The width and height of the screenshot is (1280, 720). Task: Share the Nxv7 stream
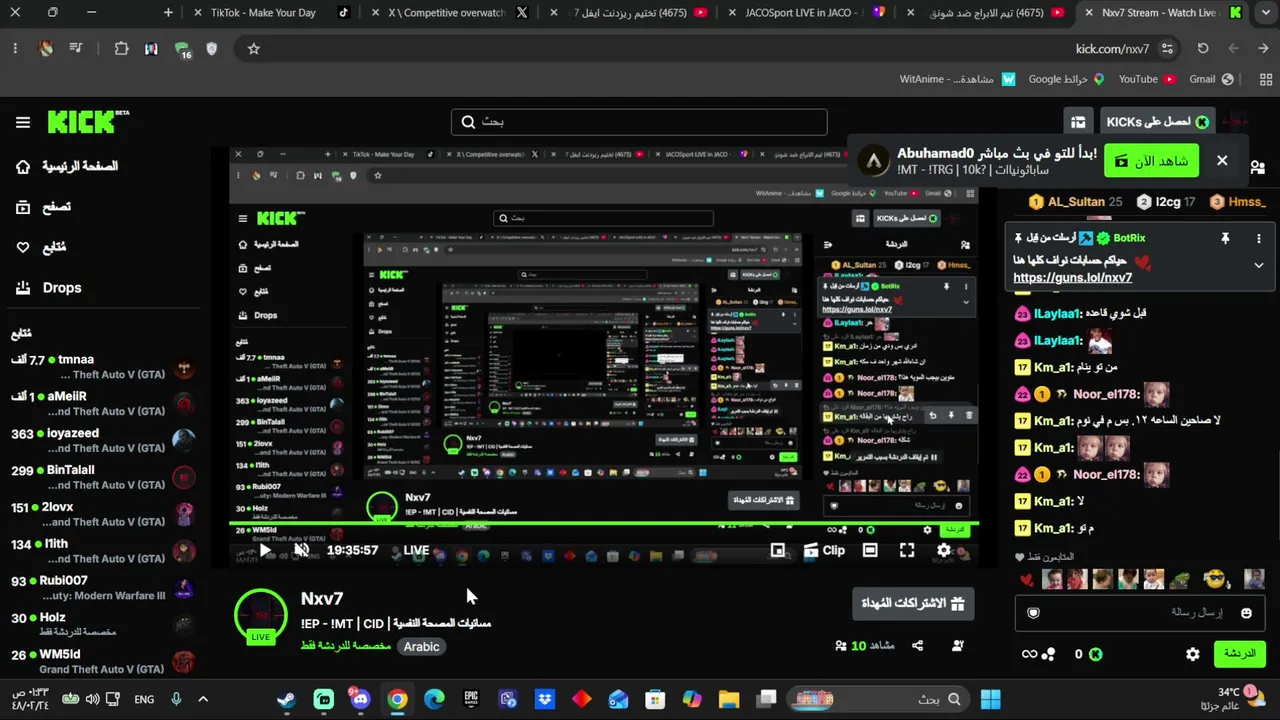[x=918, y=646]
